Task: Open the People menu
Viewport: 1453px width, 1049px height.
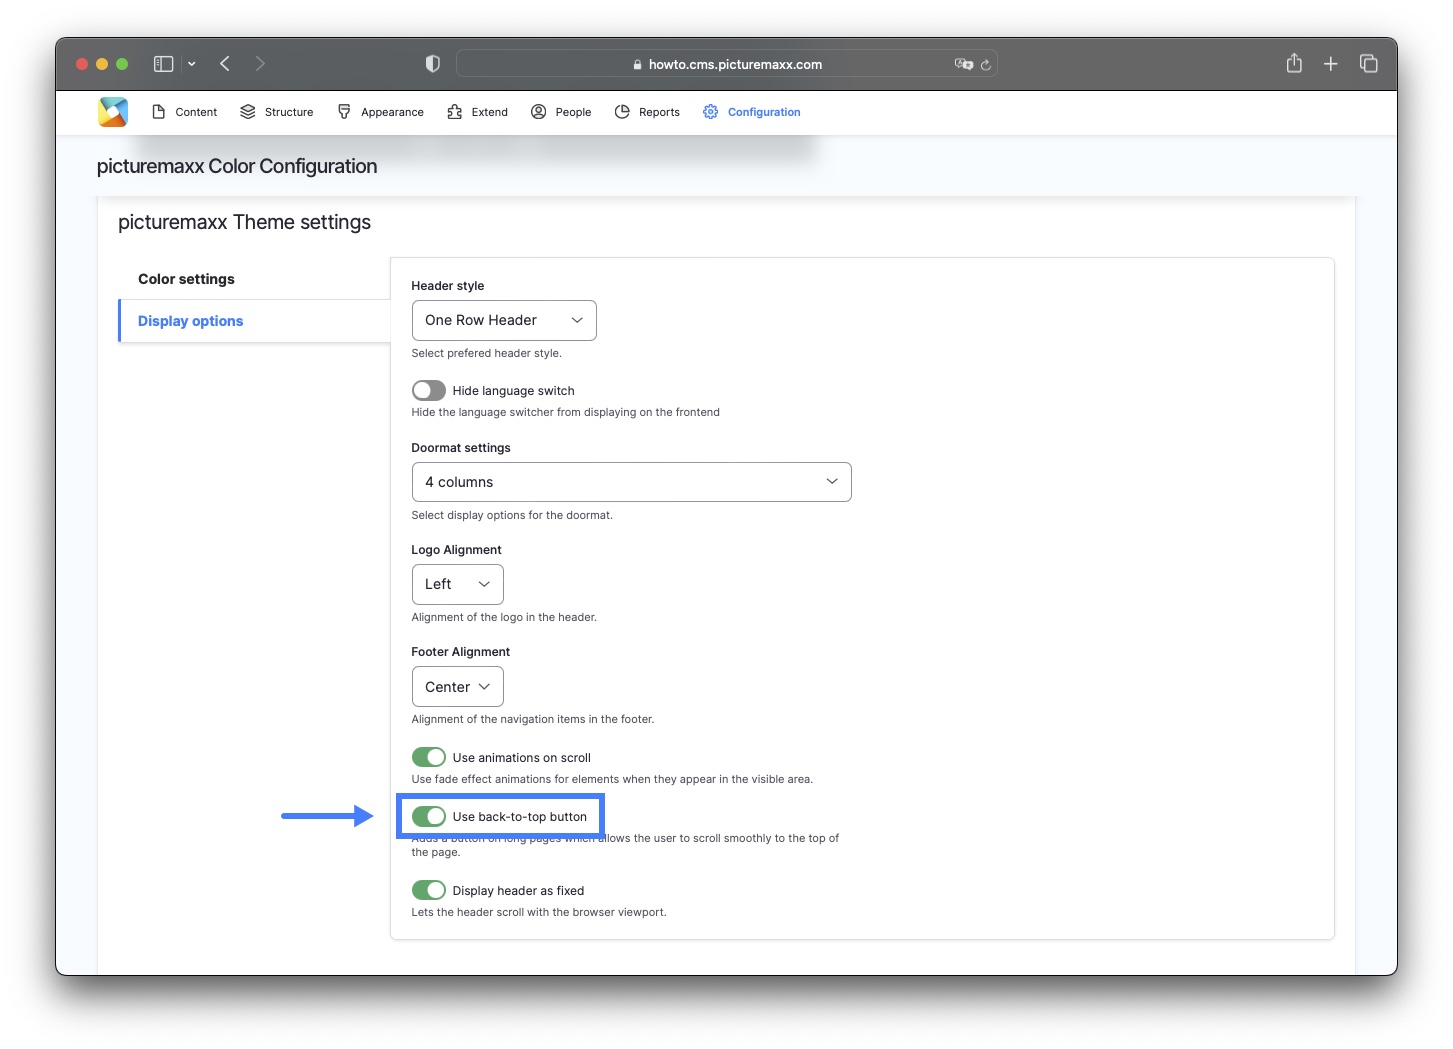Action: click(561, 112)
